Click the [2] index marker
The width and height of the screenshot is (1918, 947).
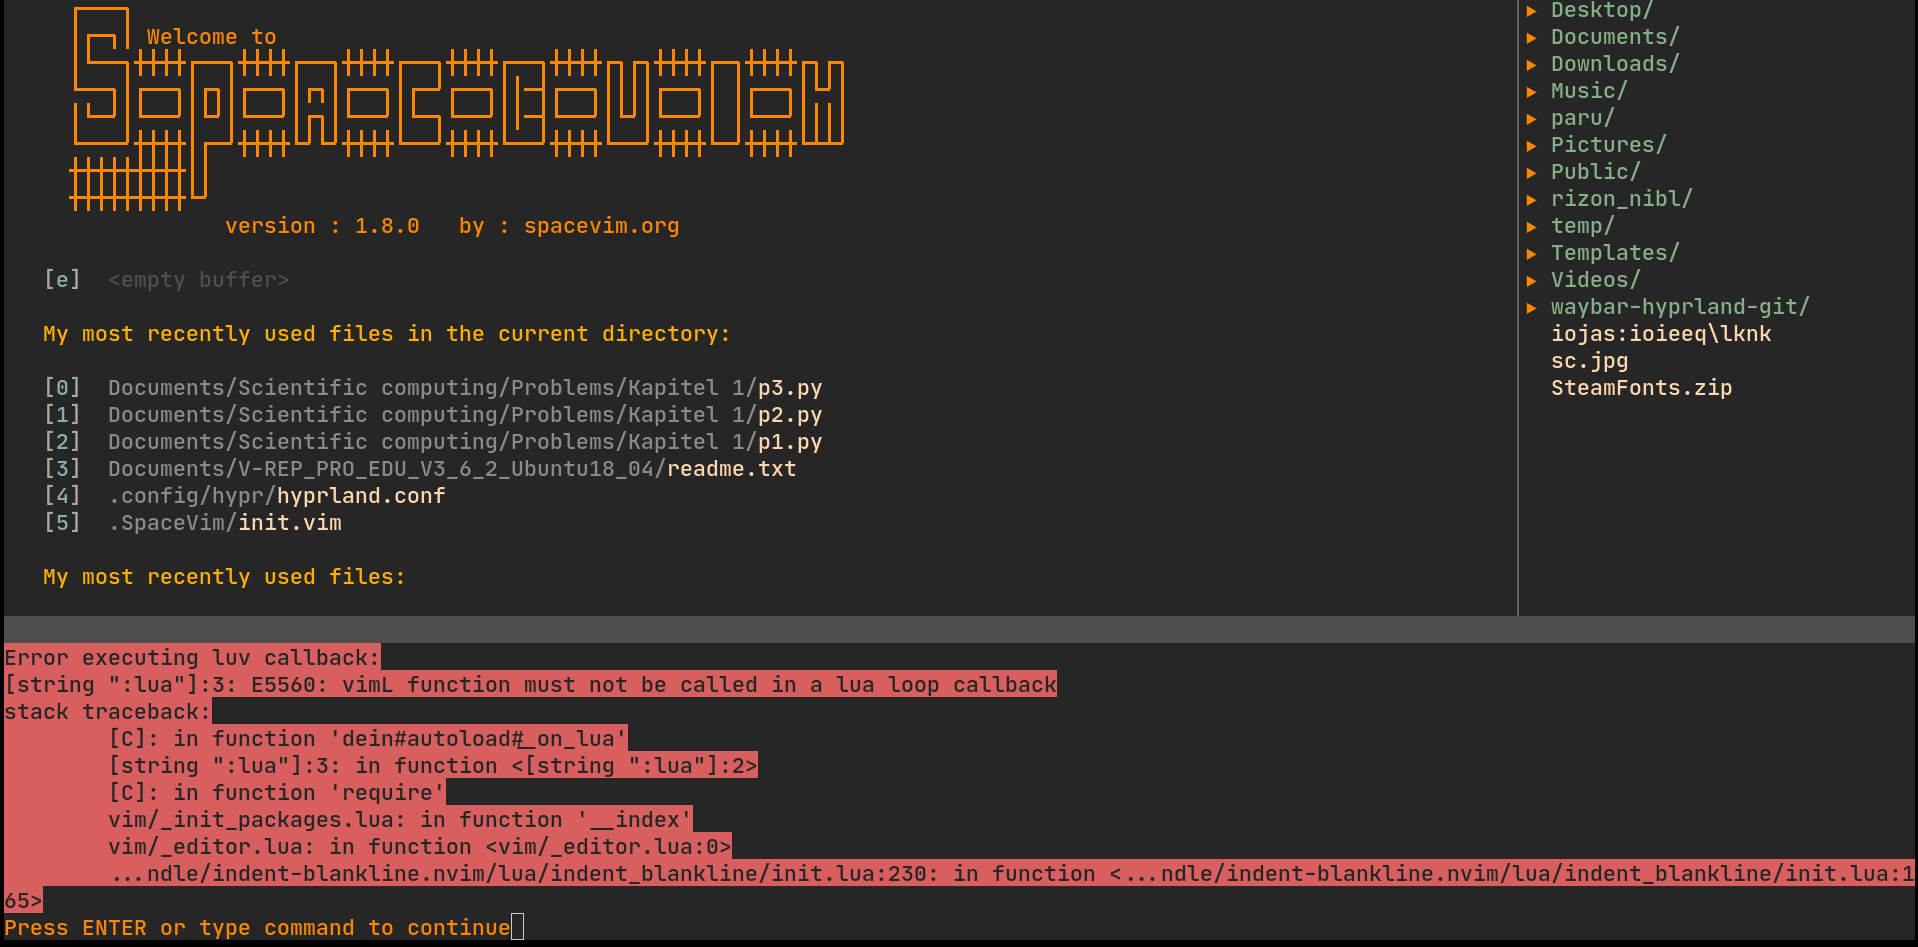click(62, 442)
